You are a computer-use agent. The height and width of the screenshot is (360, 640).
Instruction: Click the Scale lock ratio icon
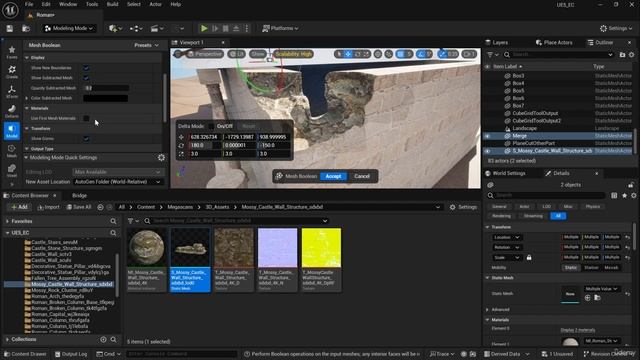[529, 258]
